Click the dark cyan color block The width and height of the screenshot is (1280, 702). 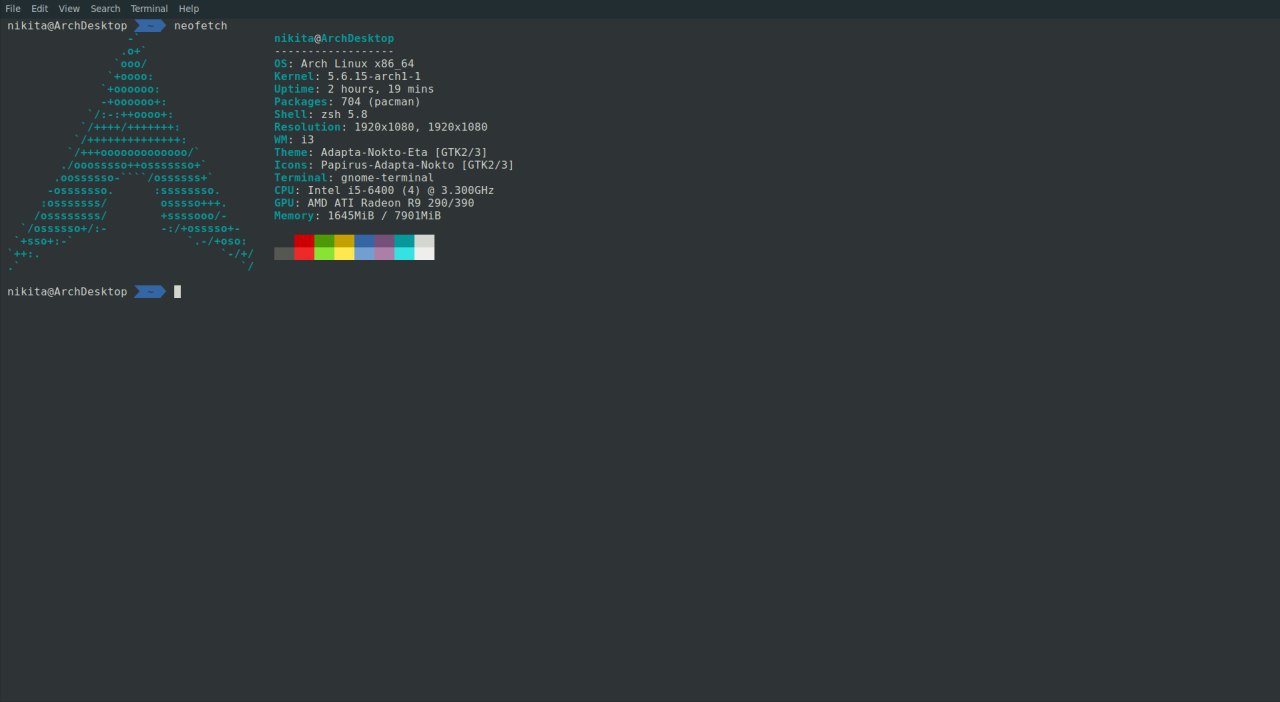[x=404, y=241]
